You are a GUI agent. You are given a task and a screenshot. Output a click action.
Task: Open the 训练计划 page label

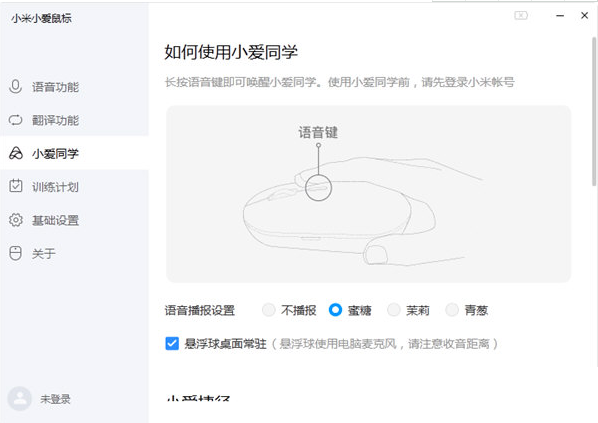(55, 187)
